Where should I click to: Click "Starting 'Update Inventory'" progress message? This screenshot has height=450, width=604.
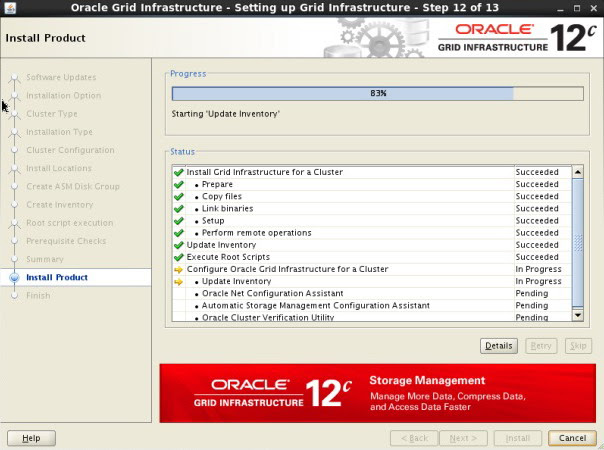point(226,114)
